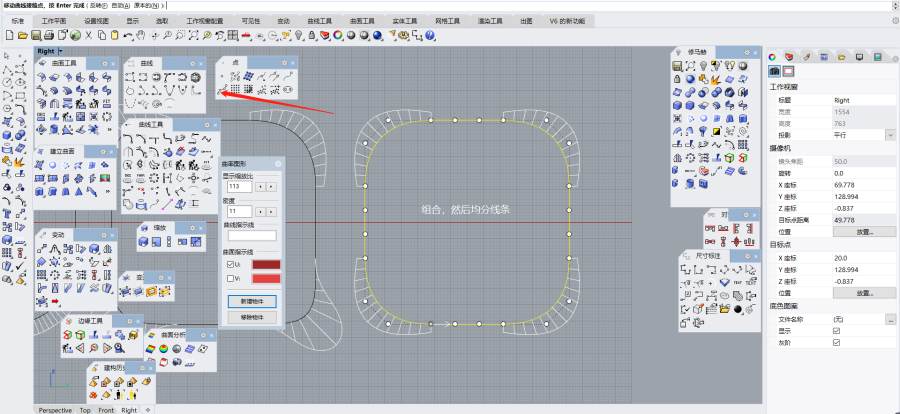The image size is (900, 414).
Task: Expand the 投影 projection dropdown
Action: point(889,134)
